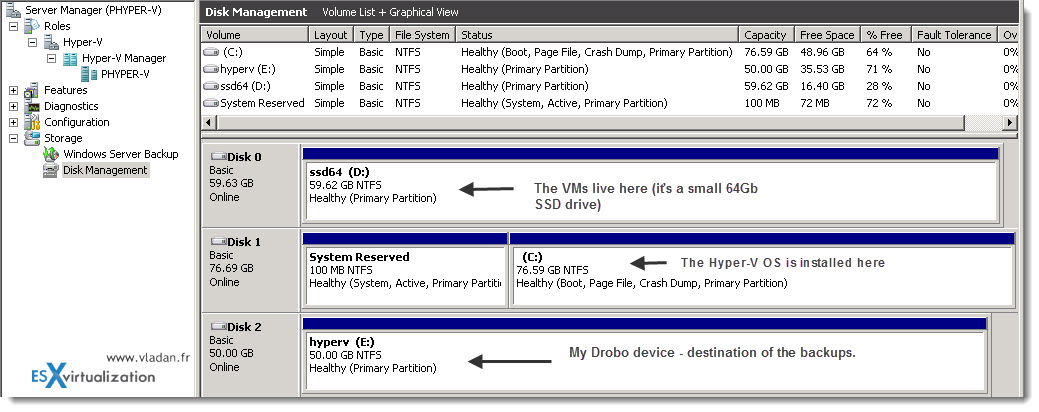
Task: Collapse the Roles tree node
Action: tap(13, 26)
